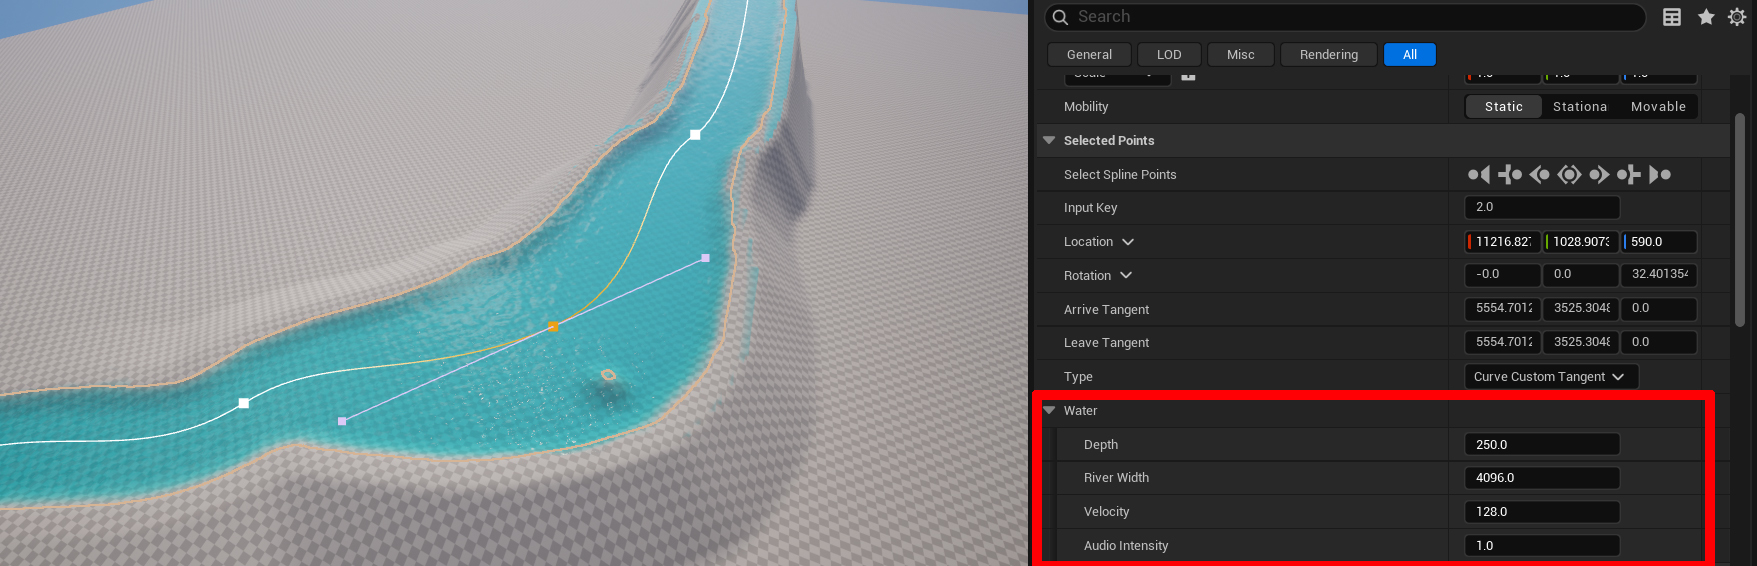Set Mobility to Stationary

(x=1579, y=107)
